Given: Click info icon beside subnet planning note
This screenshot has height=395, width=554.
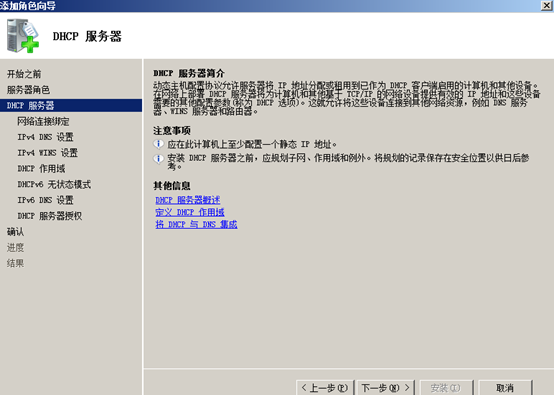Looking at the screenshot, I should [x=159, y=159].
